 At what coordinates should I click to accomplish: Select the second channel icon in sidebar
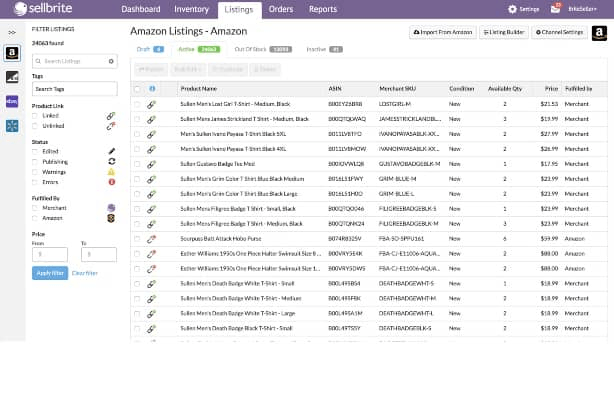pyautogui.click(x=12, y=77)
